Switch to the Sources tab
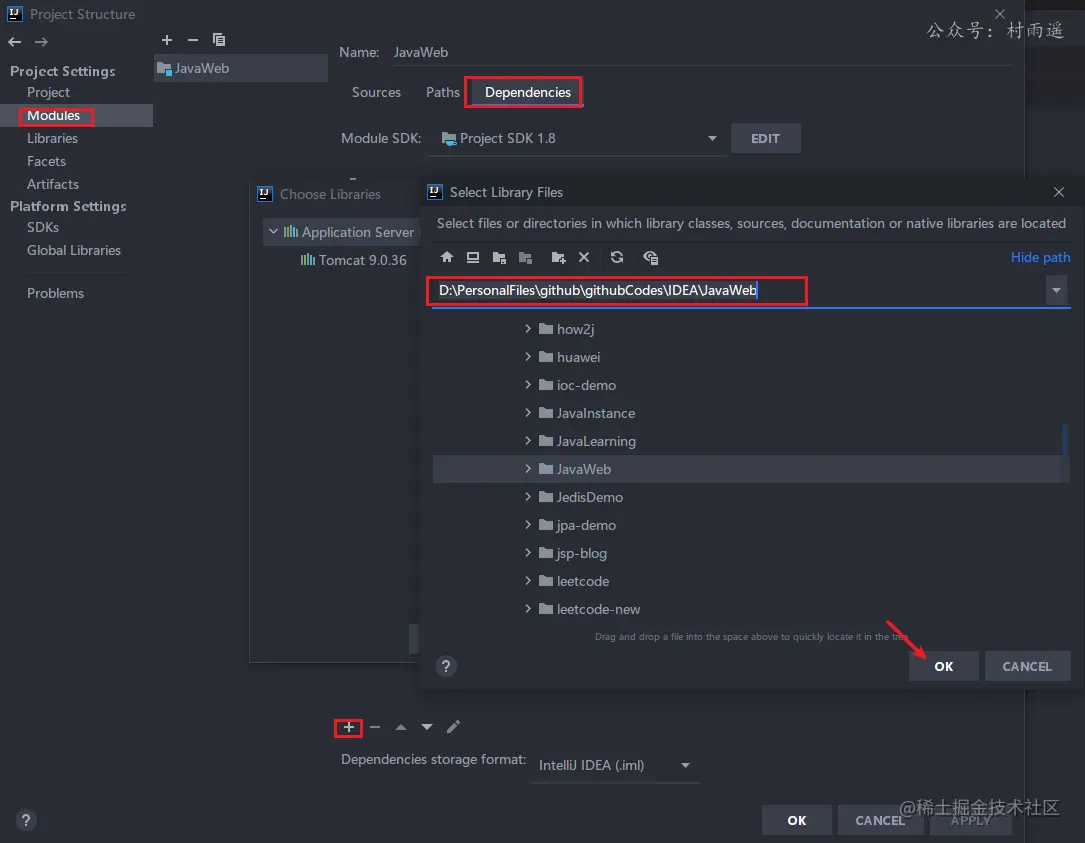The image size is (1085, 843). 376,92
